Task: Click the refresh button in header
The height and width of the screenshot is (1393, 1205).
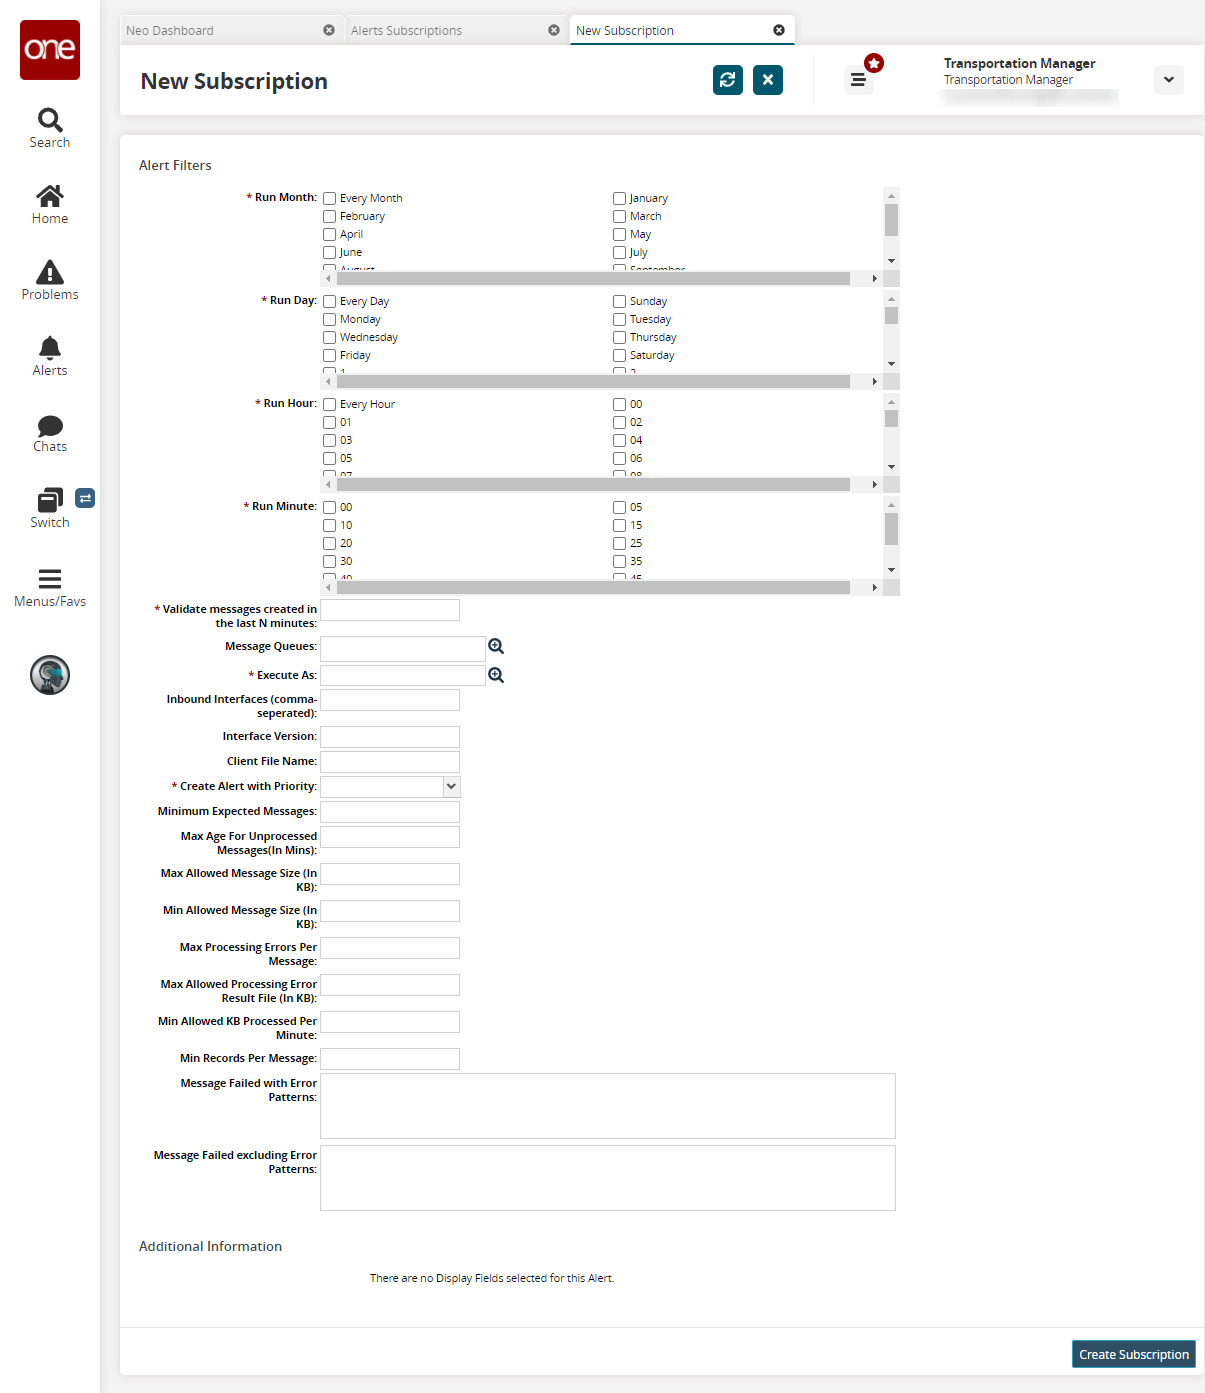Action: point(728,80)
